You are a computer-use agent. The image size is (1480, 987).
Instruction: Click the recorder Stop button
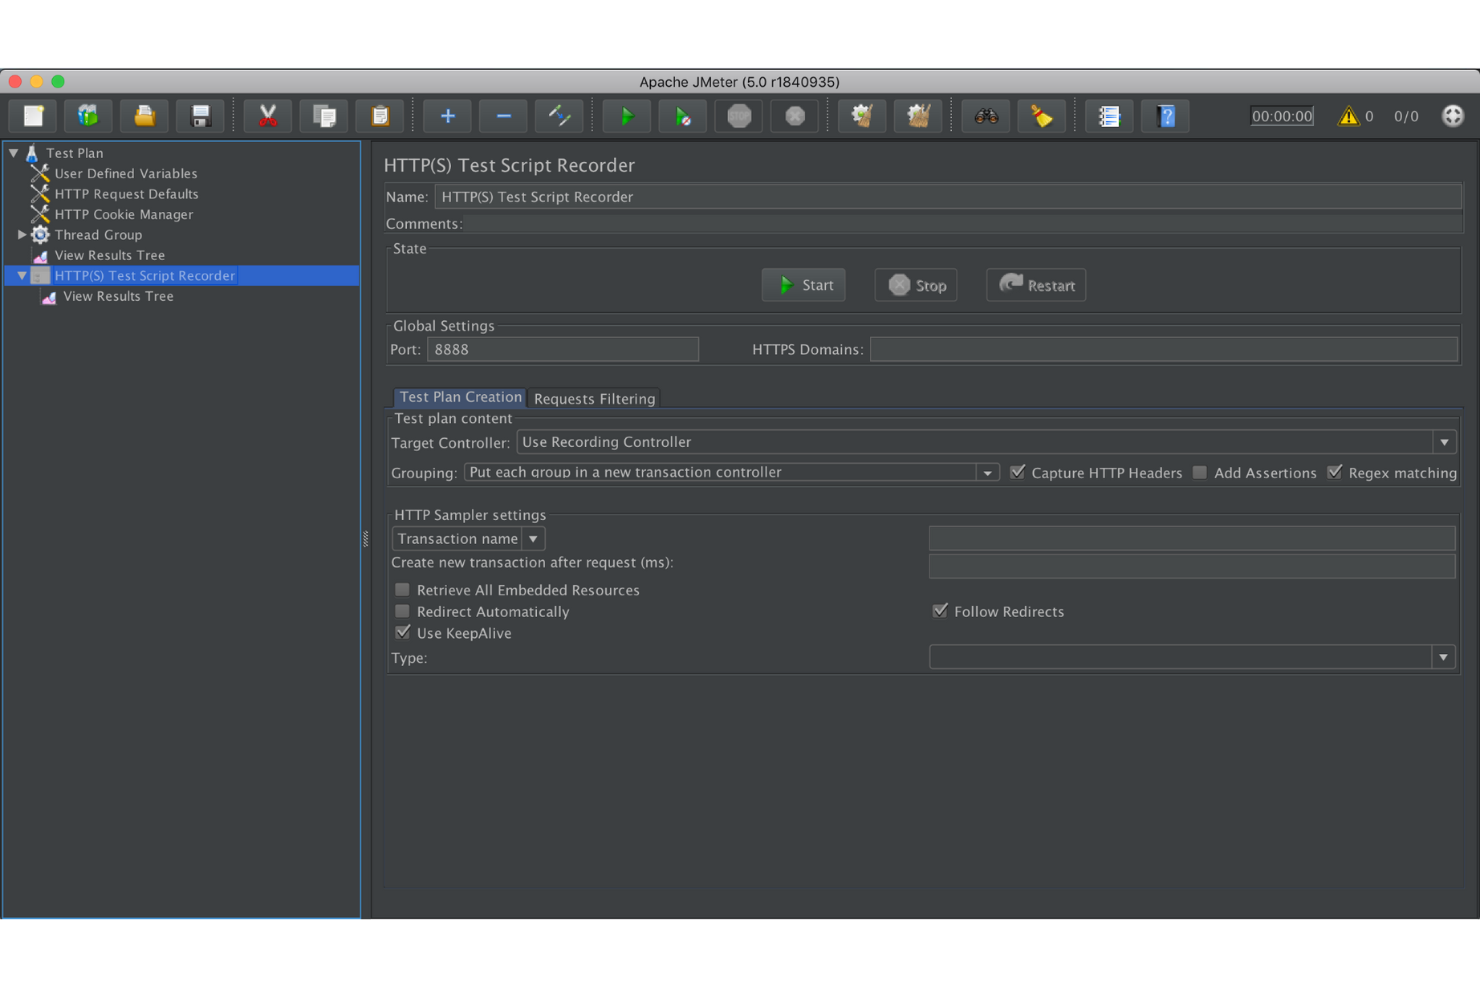click(x=916, y=285)
